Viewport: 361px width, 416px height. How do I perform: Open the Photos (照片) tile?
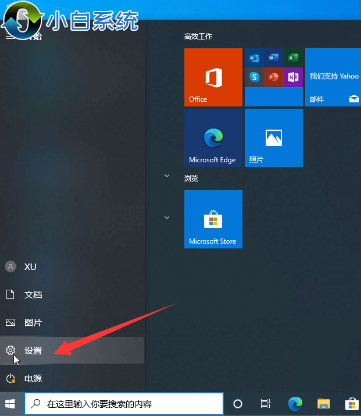click(x=274, y=138)
